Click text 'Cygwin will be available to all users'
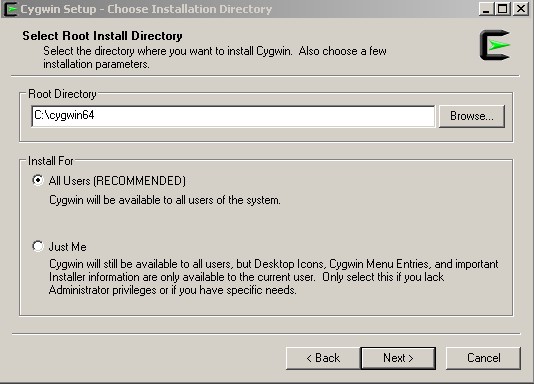 (165, 200)
